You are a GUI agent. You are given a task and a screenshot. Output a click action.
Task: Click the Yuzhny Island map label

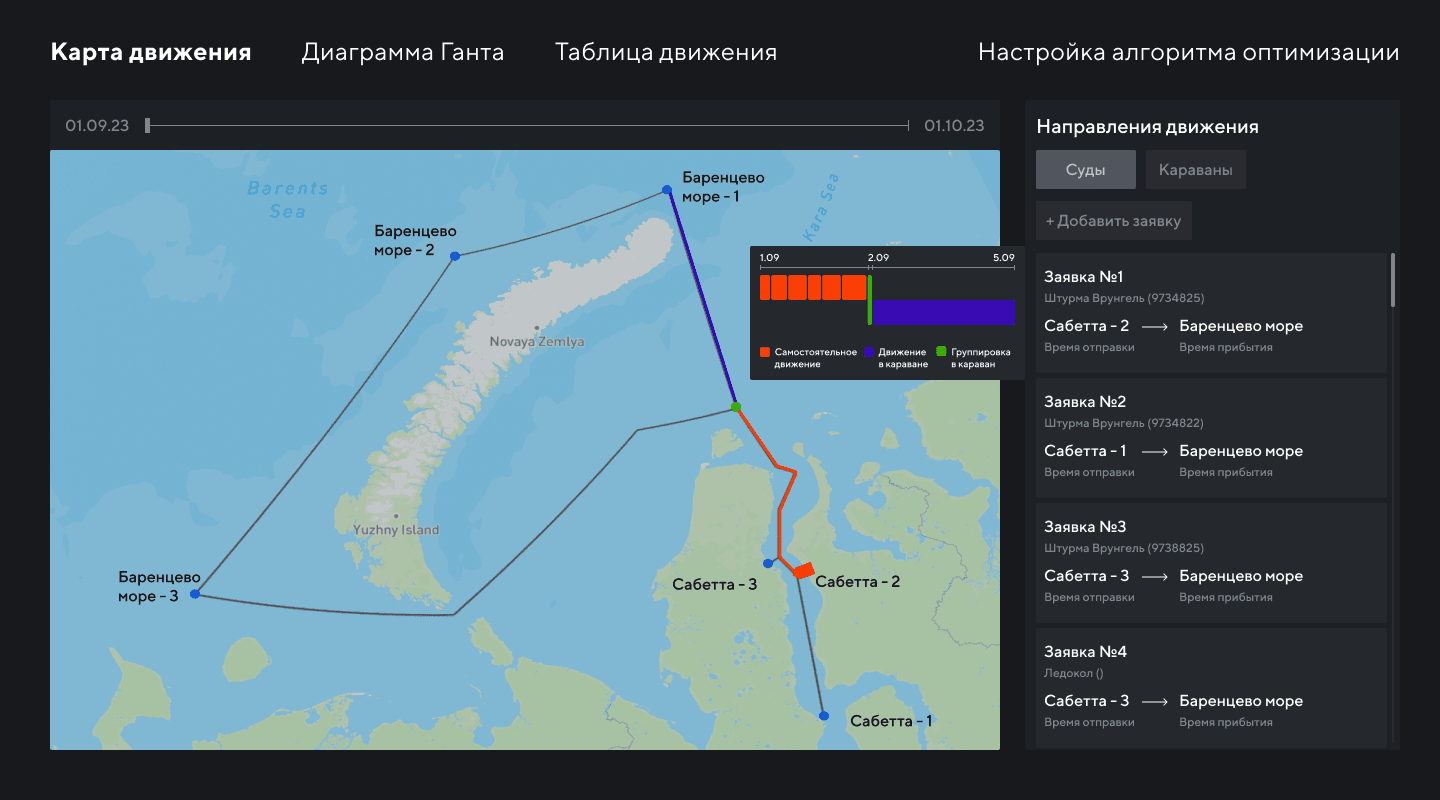[396, 530]
